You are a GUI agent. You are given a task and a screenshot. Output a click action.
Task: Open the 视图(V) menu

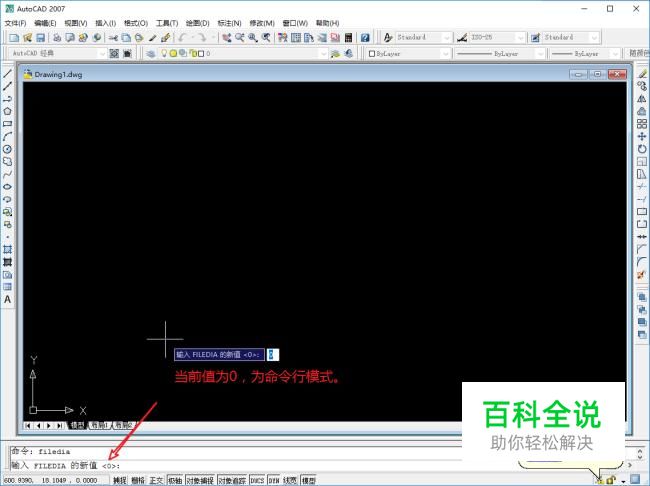(x=76, y=23)
